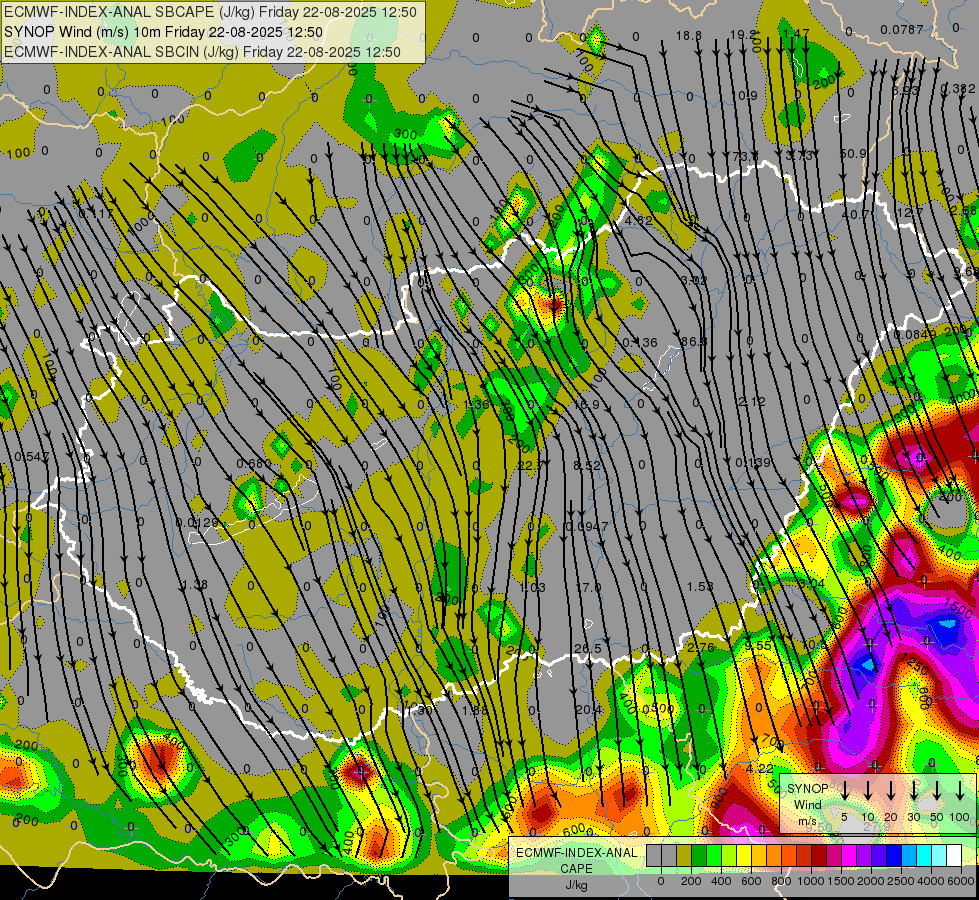The width and height of the screenshot is (979, 900).
Task: Click the '2500' tick label in CAPE legend
Action: pyautogui.click(x=901, y=881)
